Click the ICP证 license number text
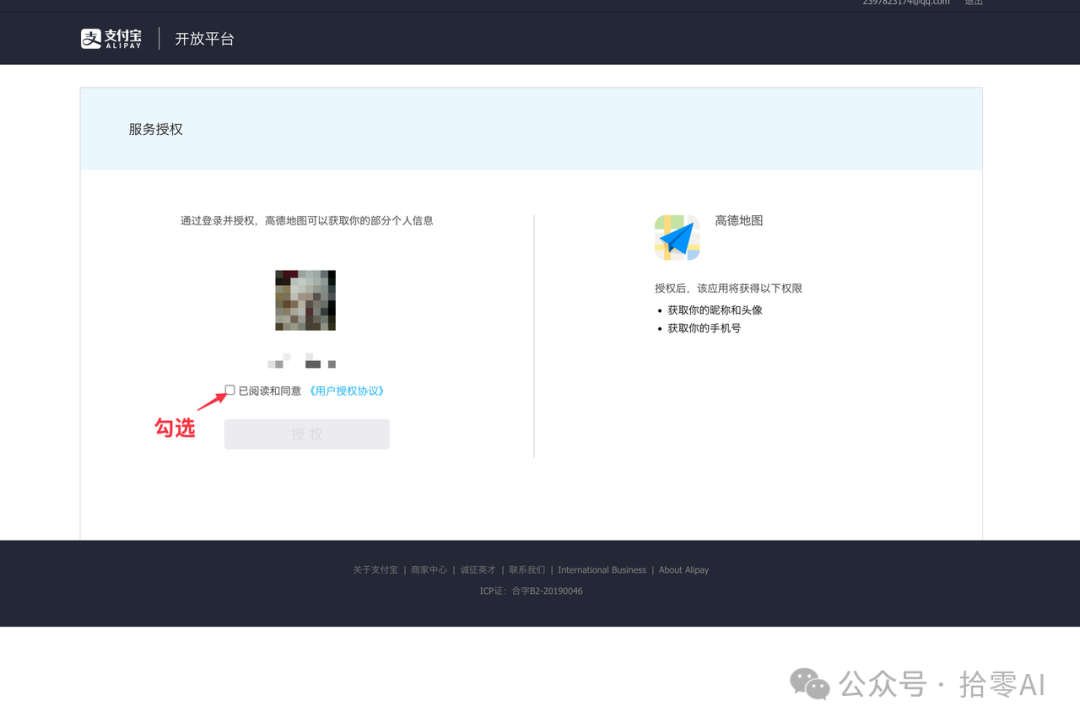Screen dimensions: 1080x728 531,591
